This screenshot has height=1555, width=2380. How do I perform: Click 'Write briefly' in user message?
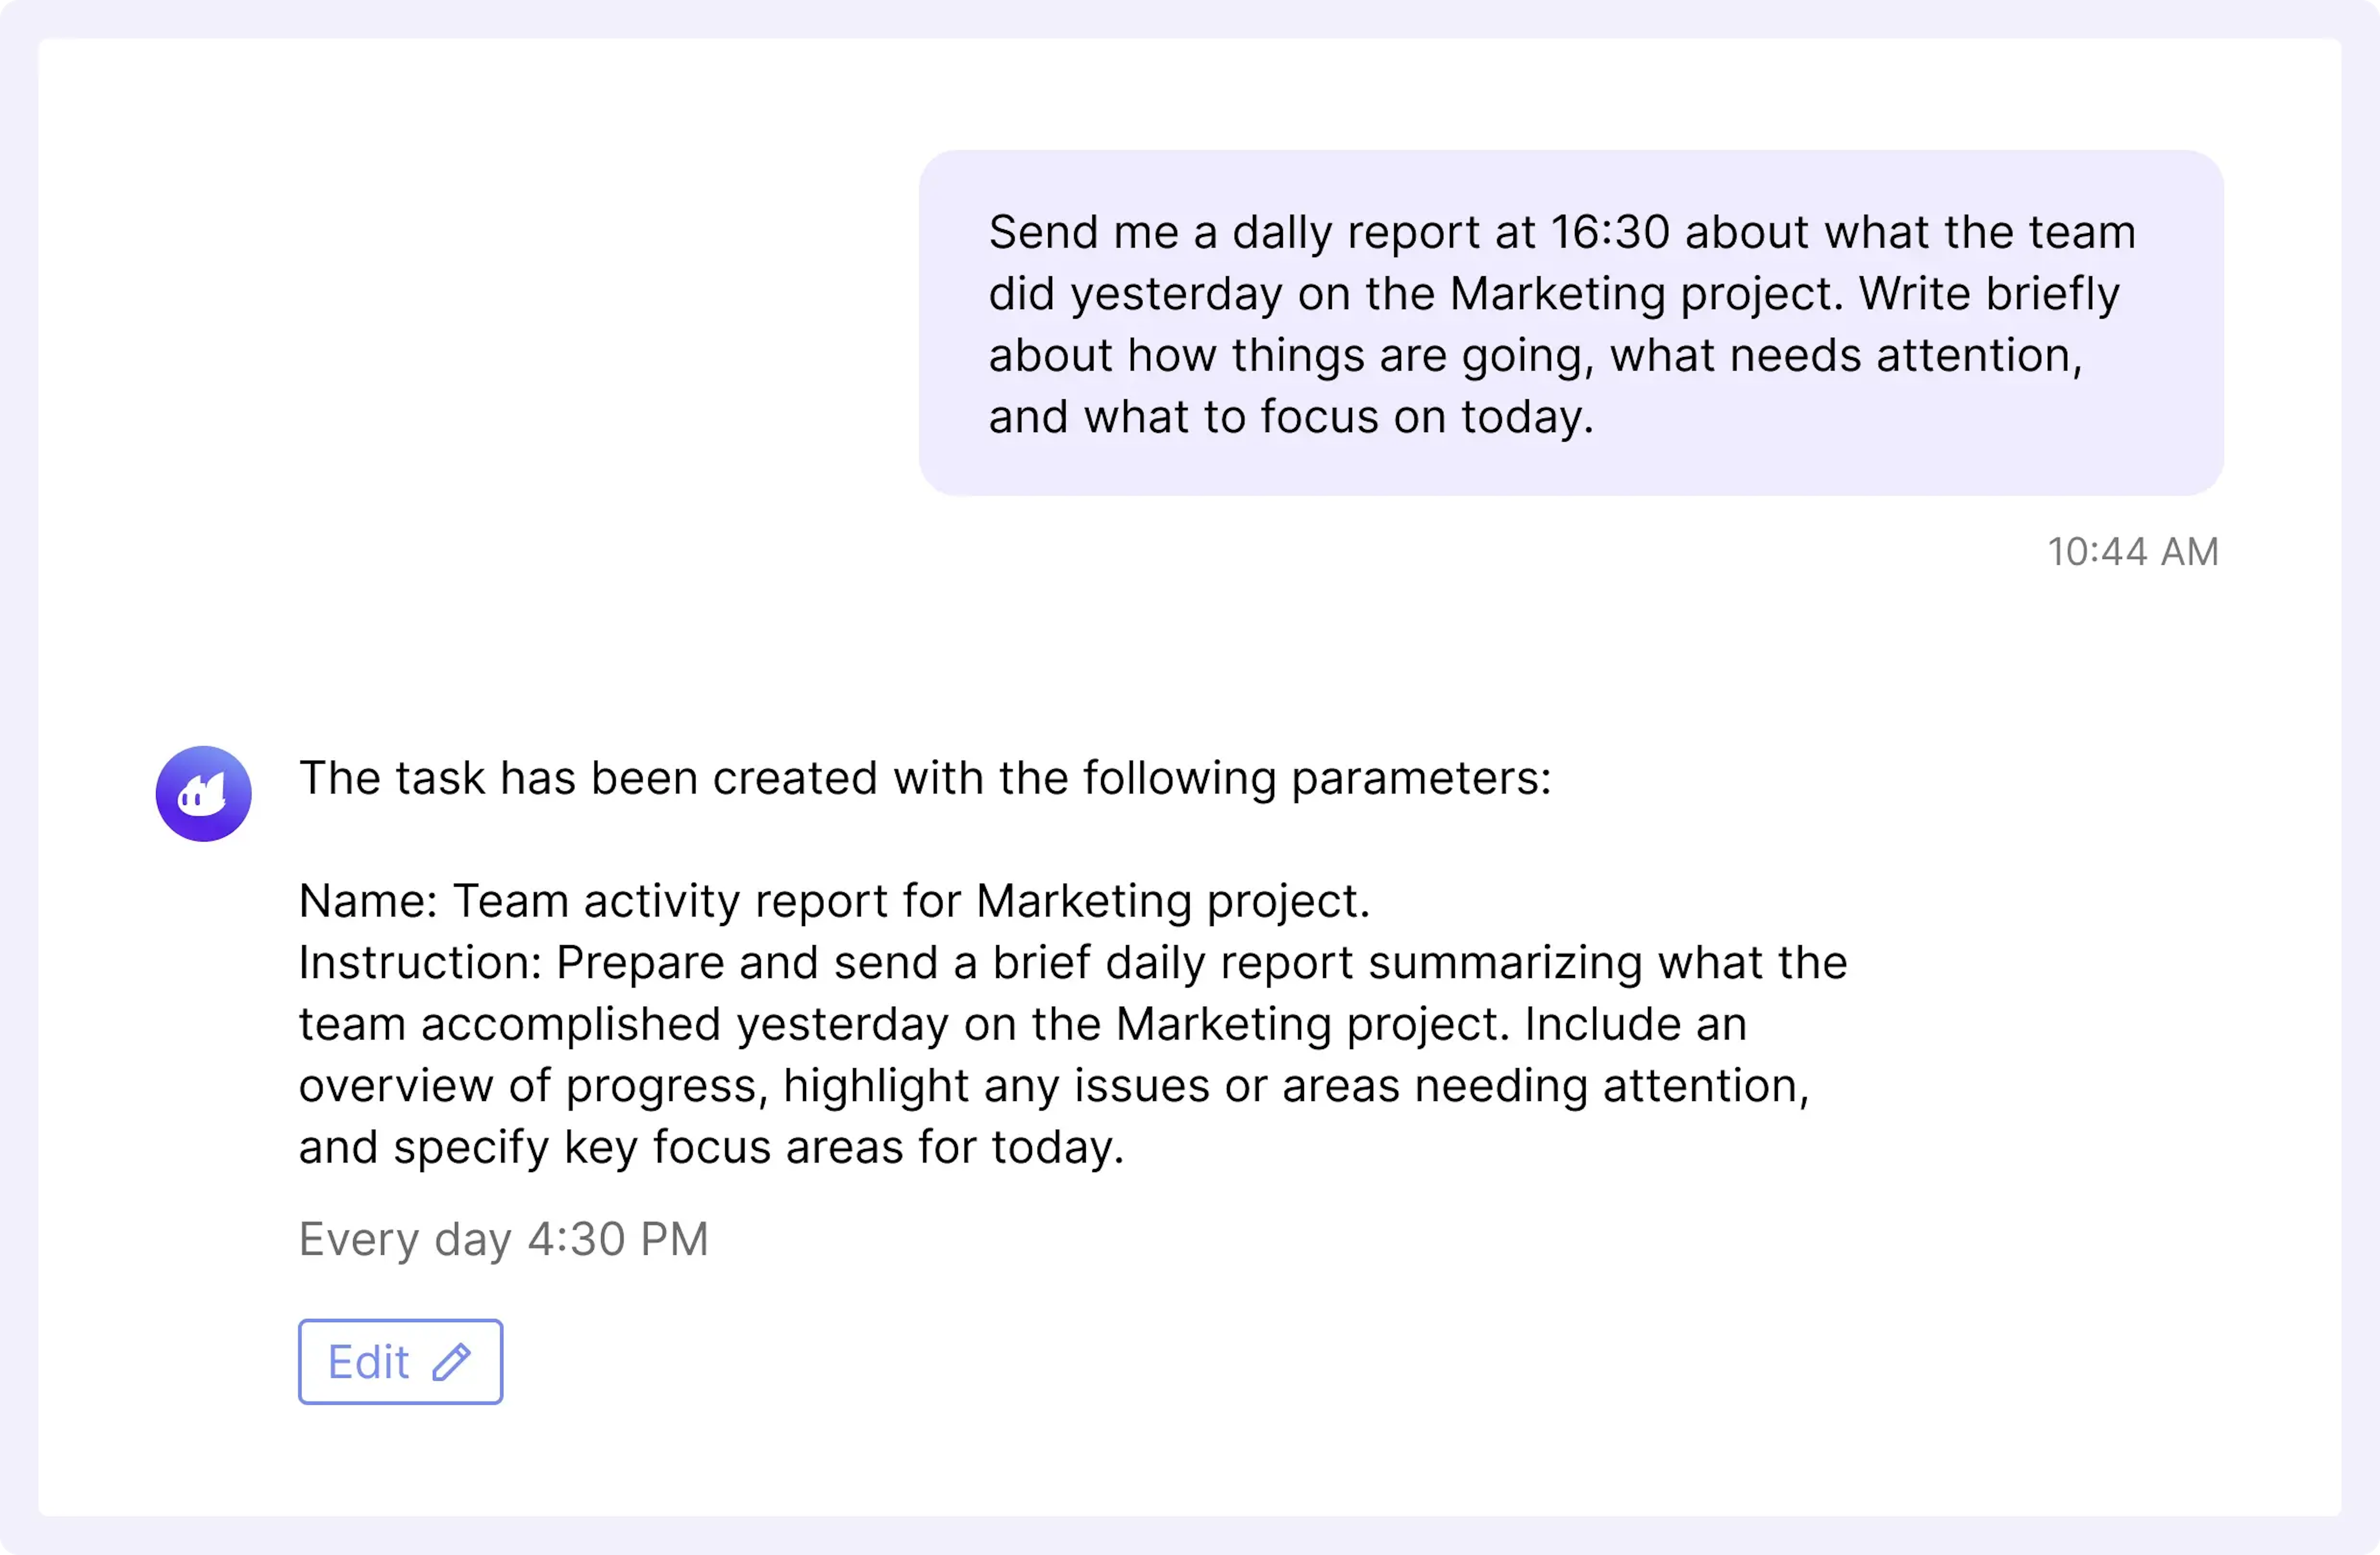pyautogui.click(x=1989, y=294)
